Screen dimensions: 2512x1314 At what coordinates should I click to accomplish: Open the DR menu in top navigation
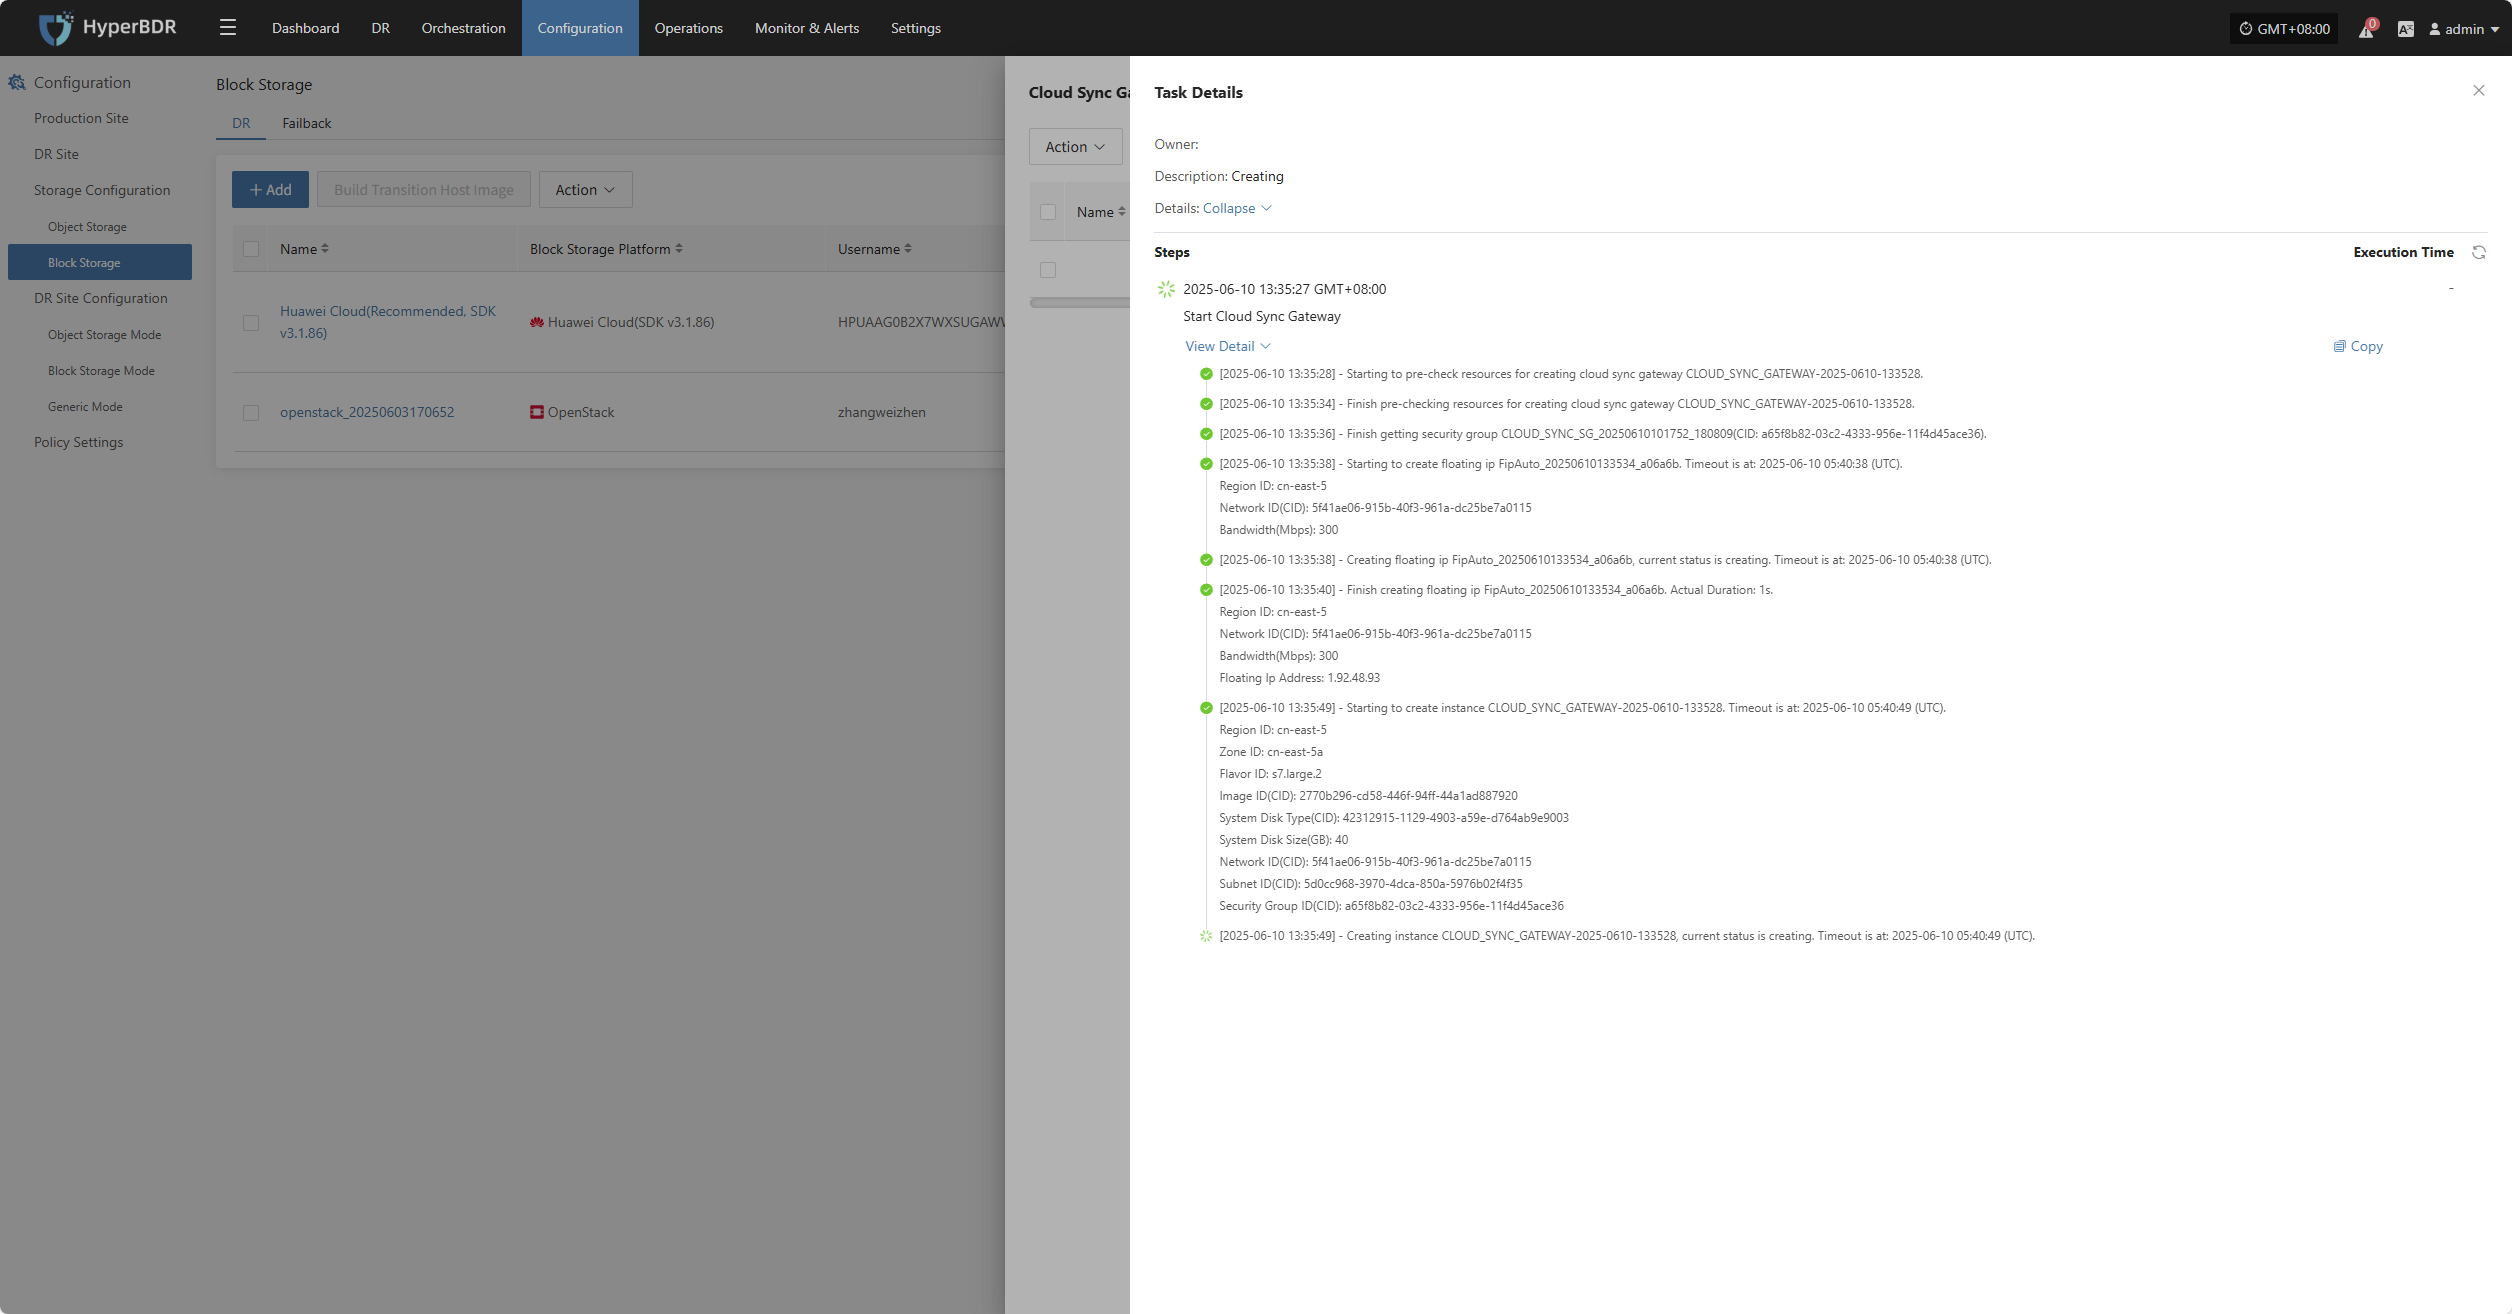[x=380, y=28]
